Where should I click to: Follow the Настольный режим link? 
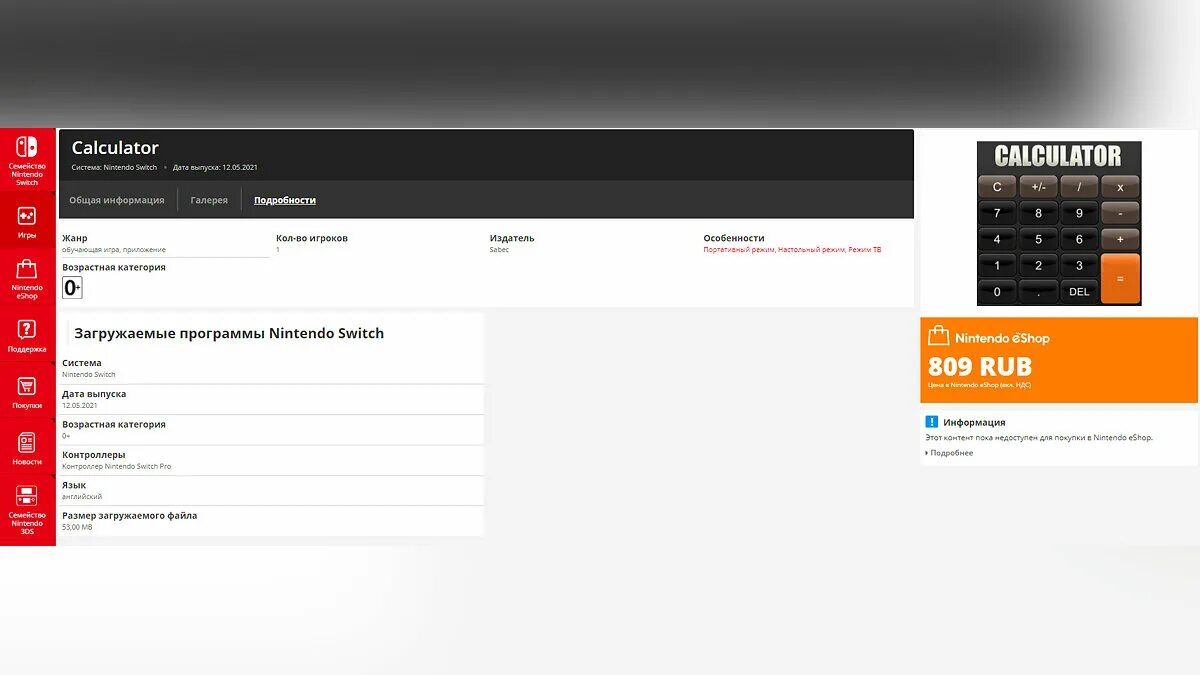(x=812, y=250)
